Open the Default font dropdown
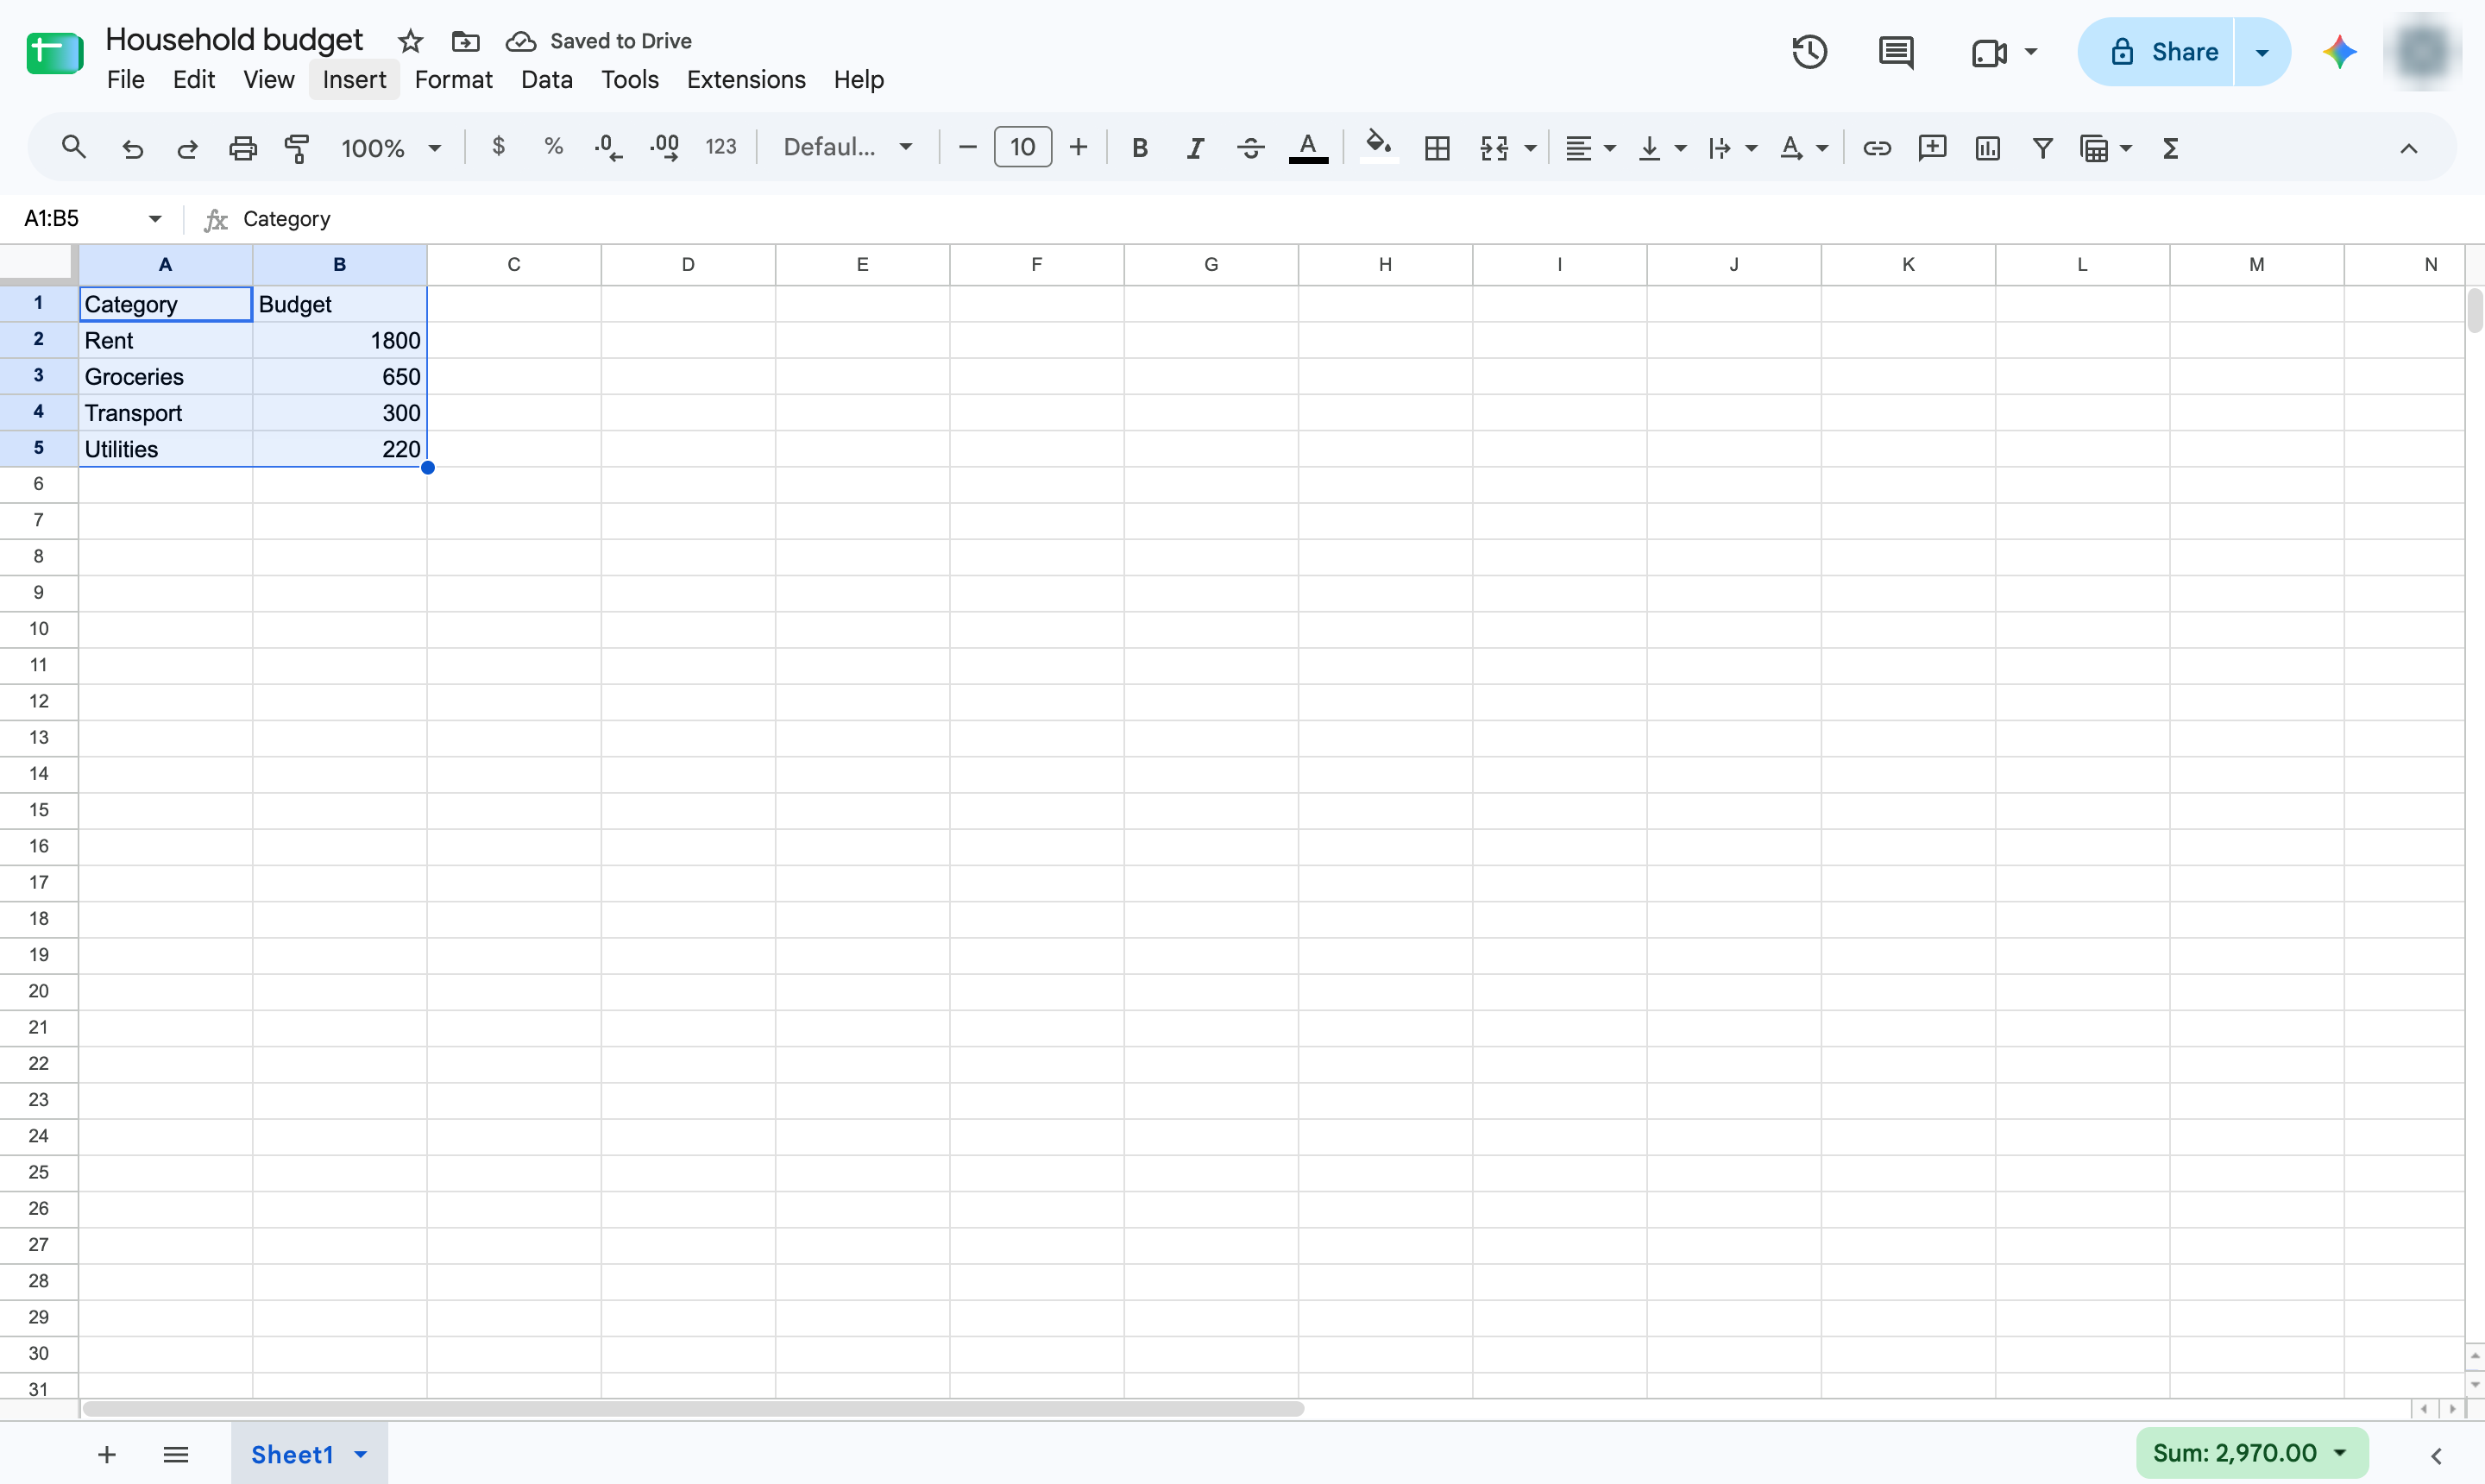The image size is (2485, 1484). 847,147
